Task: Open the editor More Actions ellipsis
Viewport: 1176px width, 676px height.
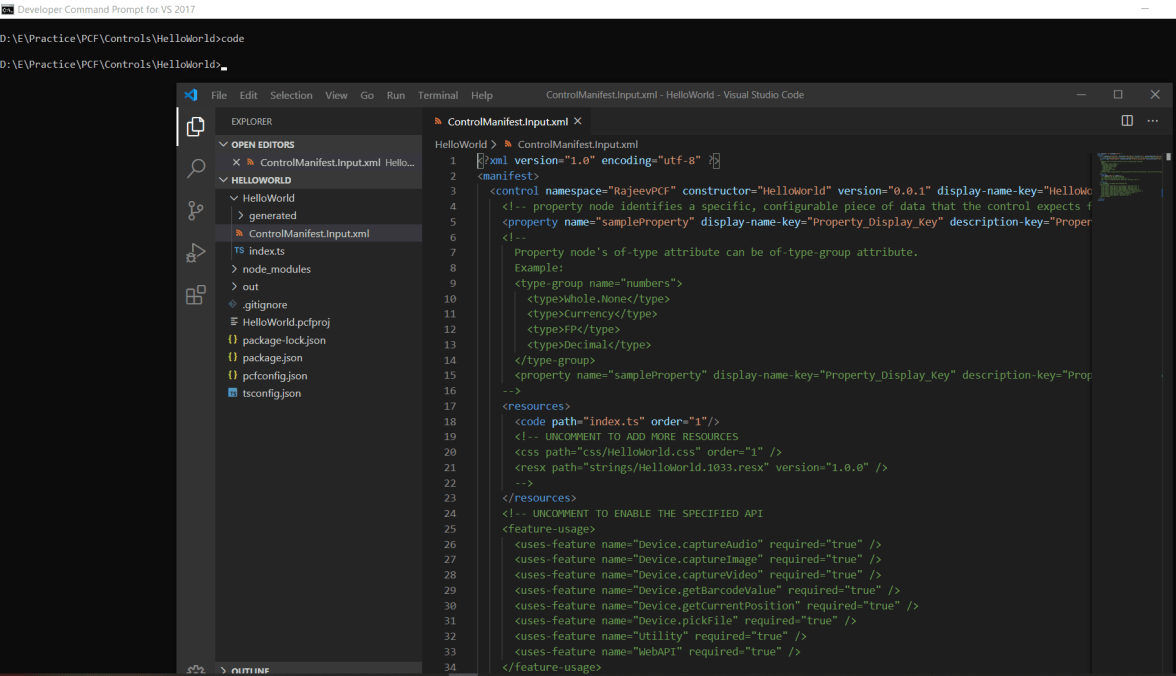Action: pos(1155,121)
